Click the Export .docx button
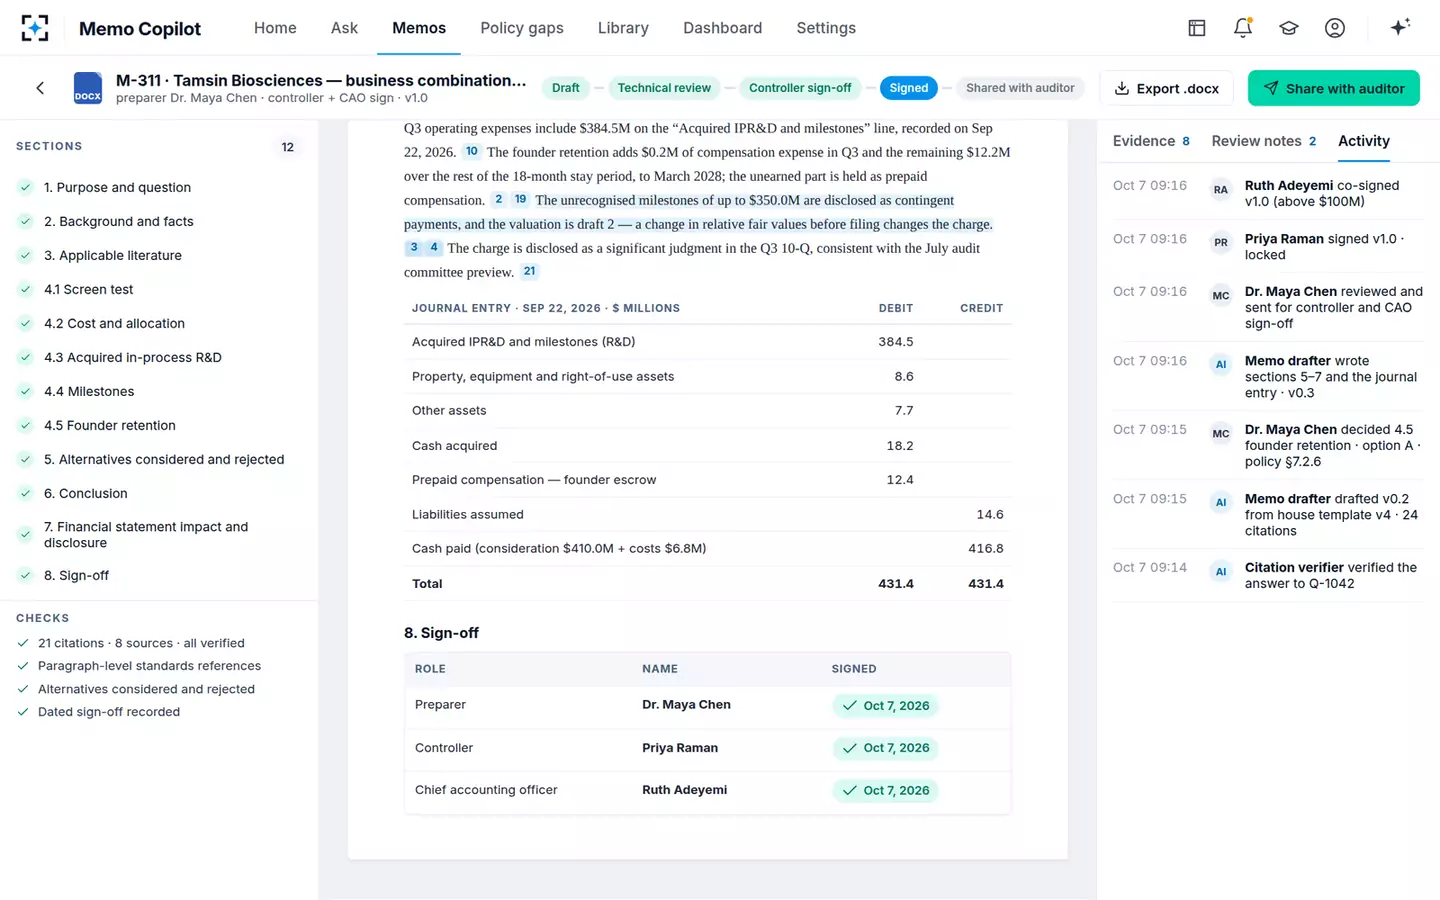Viewport: 1440px width, 900px height. tap(1166, 88)
